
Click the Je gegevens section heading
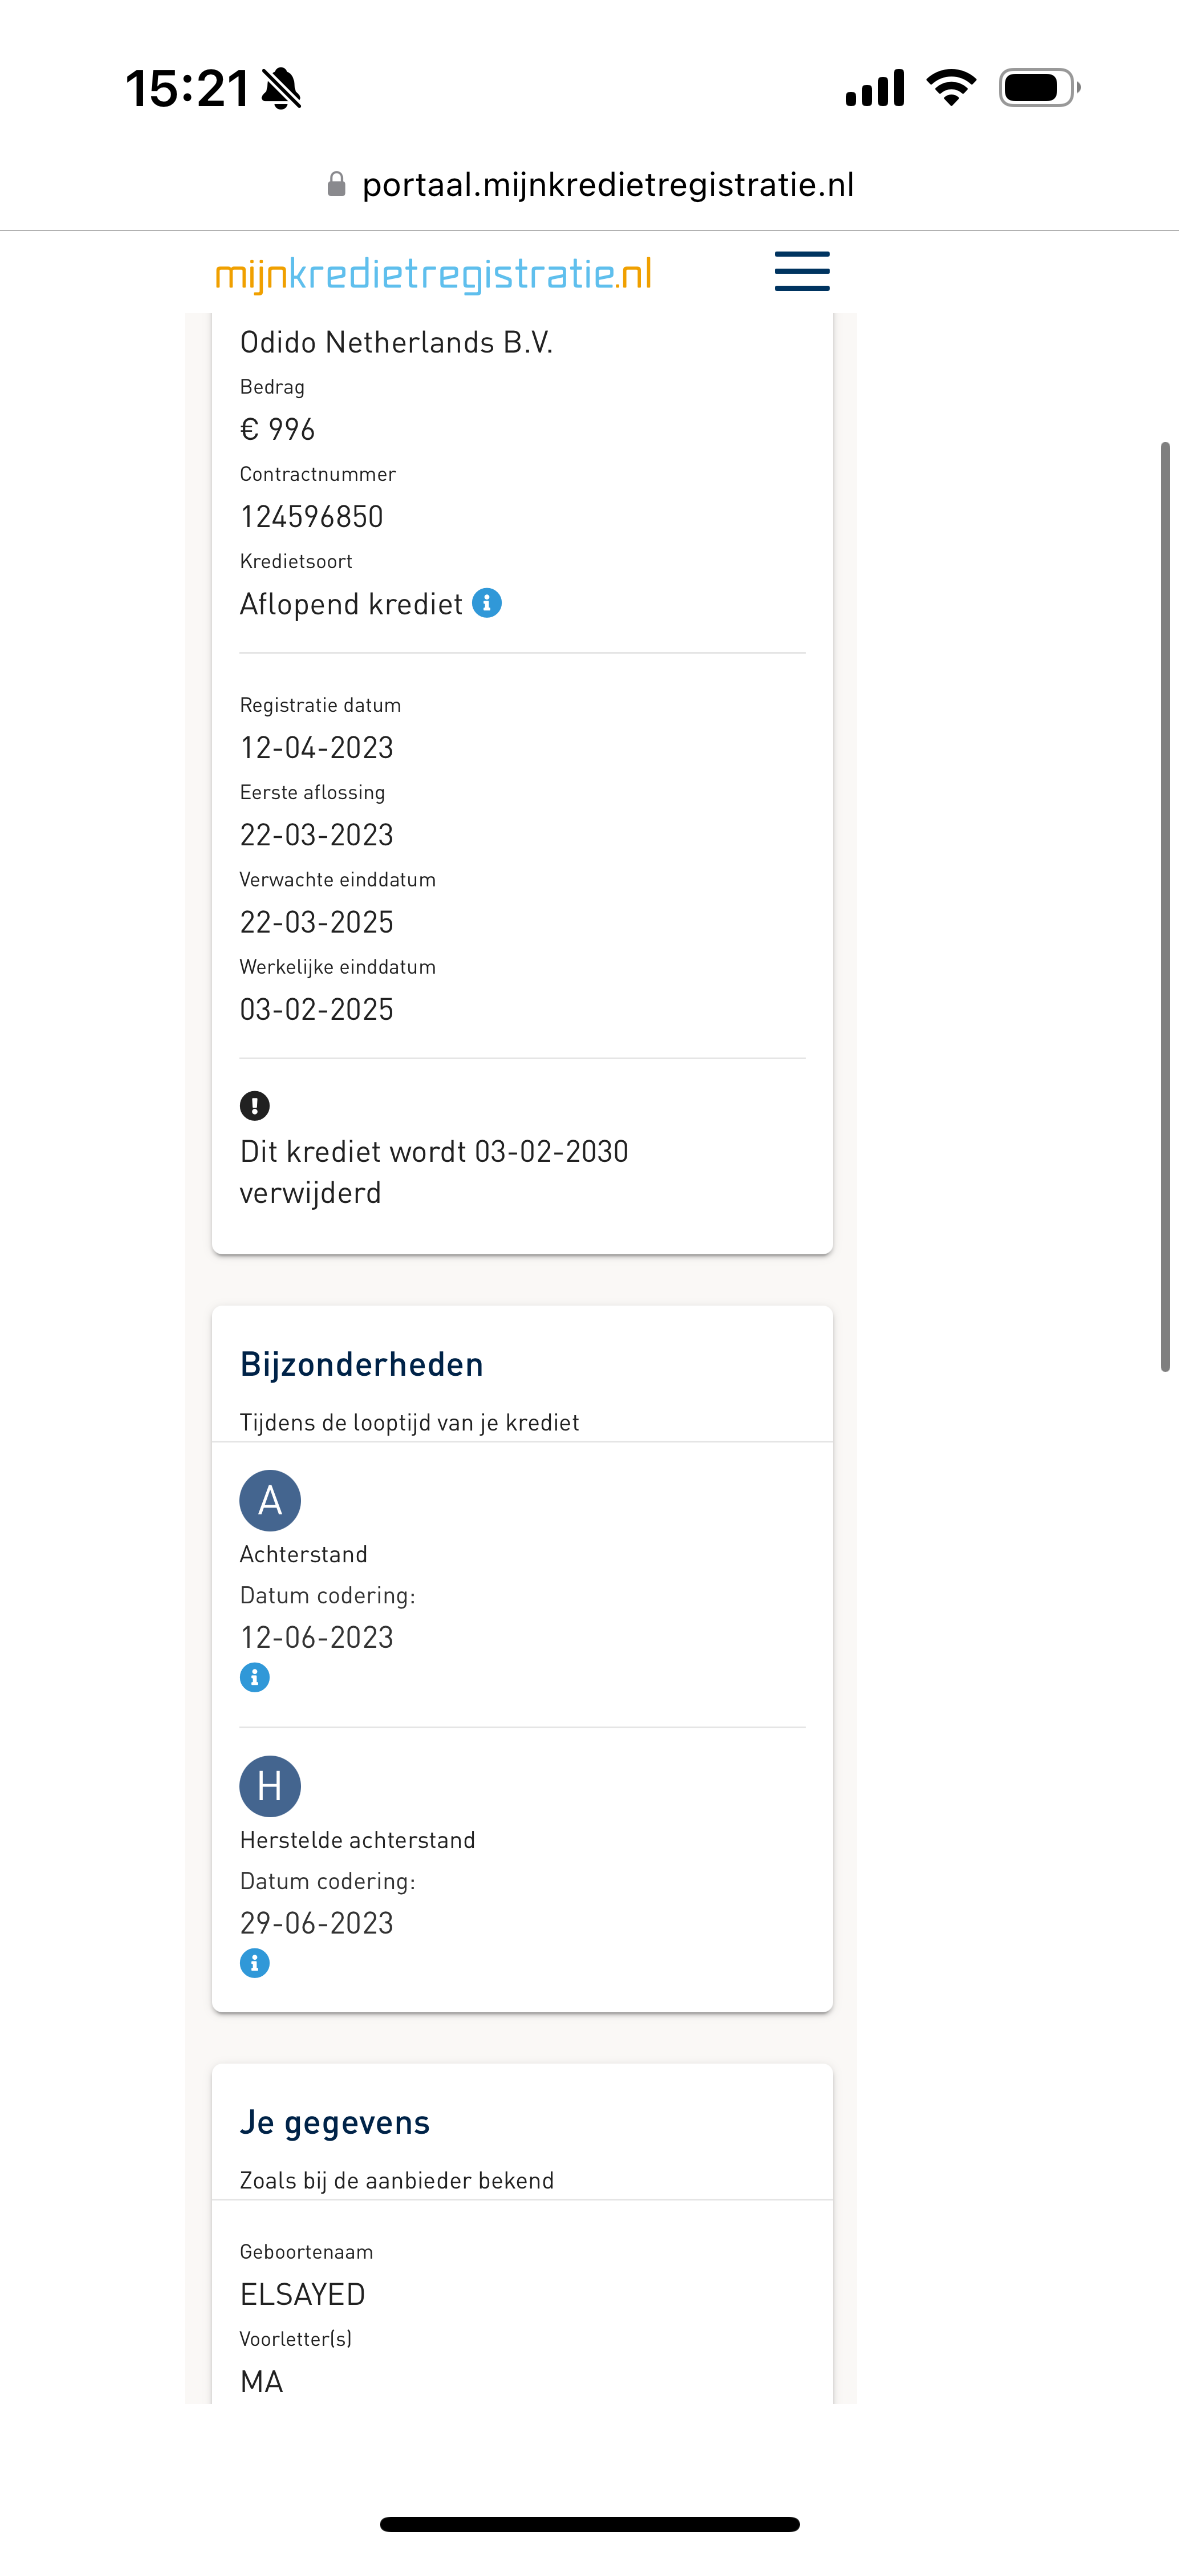[x=335, y=2122]
